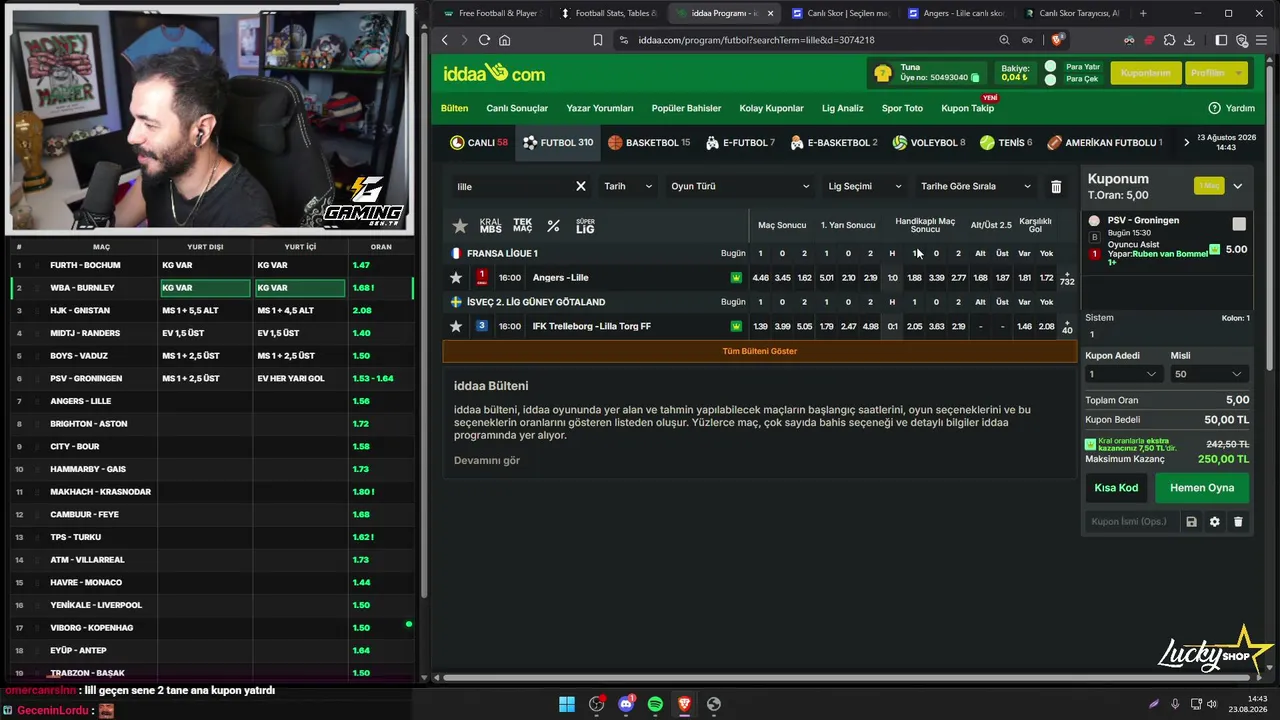The height and width of the screenshot is (720, 1280).
Task: Select the Kral MBS filter icon
Action: click(x=490, y=226)
